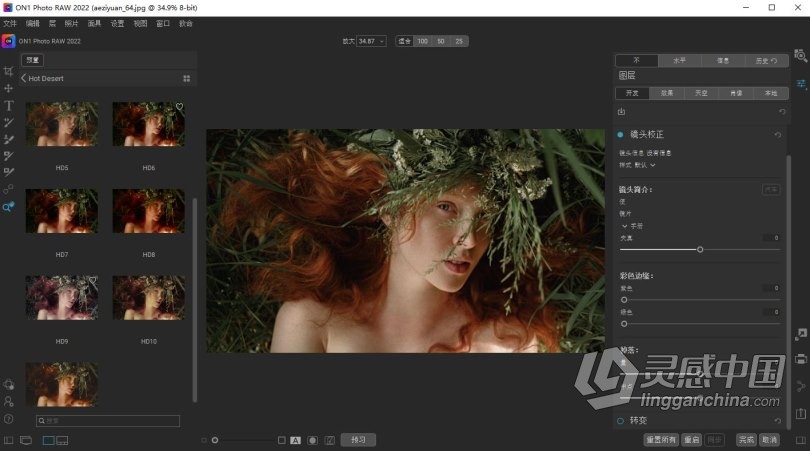Click the 绿色 fringe slider handle

(624, 324)
